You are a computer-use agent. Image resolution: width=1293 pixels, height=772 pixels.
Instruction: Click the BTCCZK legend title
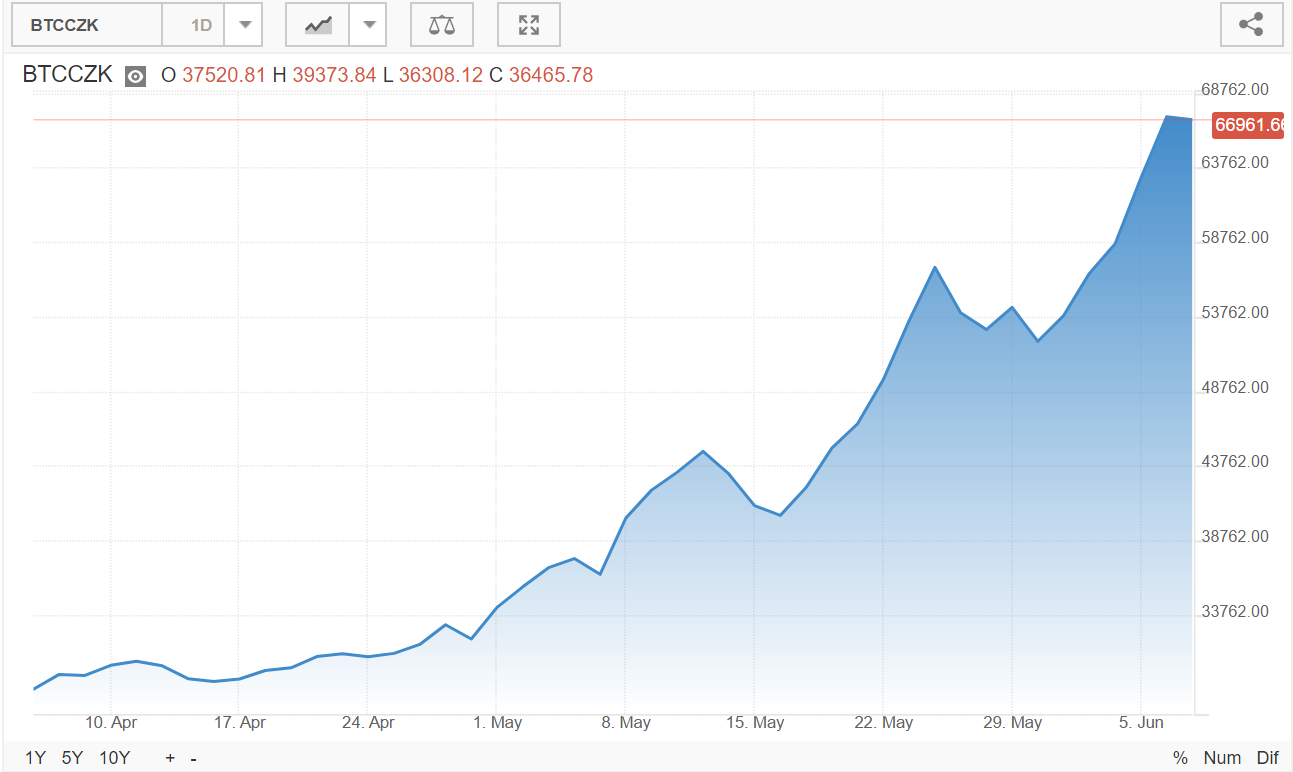pos(67,75)
